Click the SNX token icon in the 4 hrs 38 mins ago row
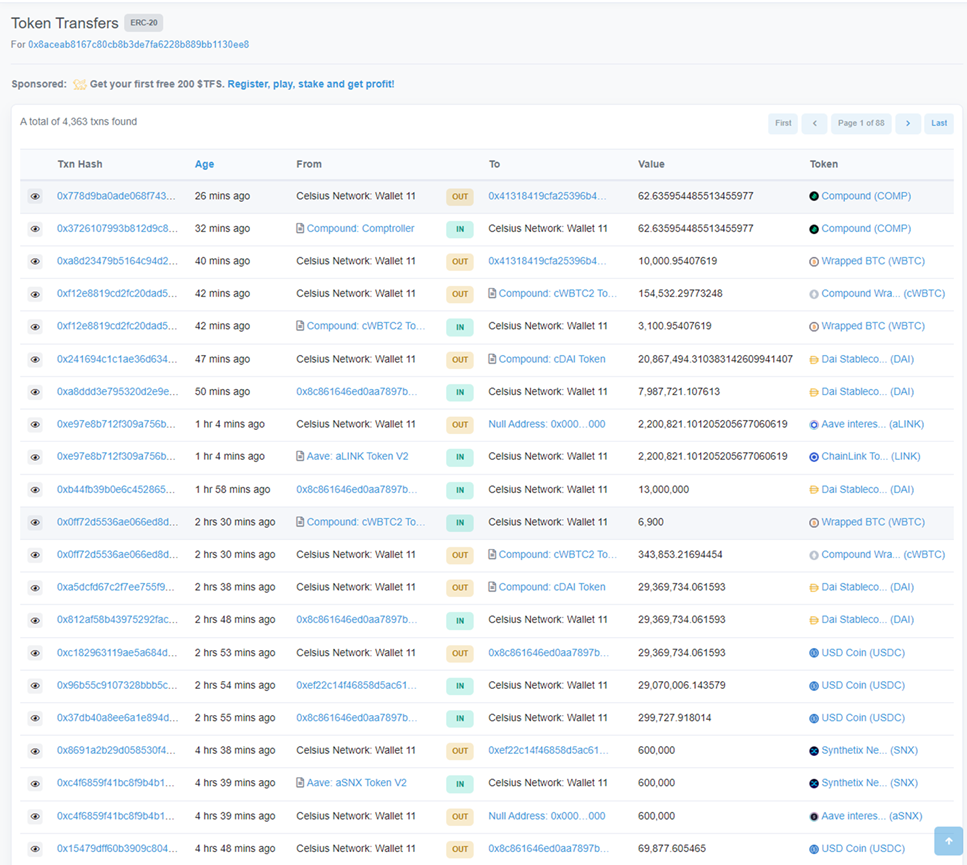 click(814, 751)
